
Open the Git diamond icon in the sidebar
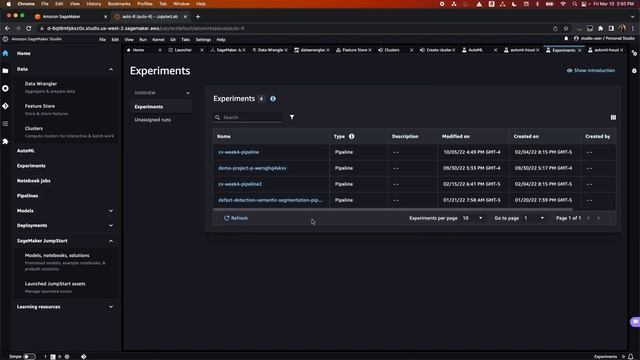pos(5,106)
